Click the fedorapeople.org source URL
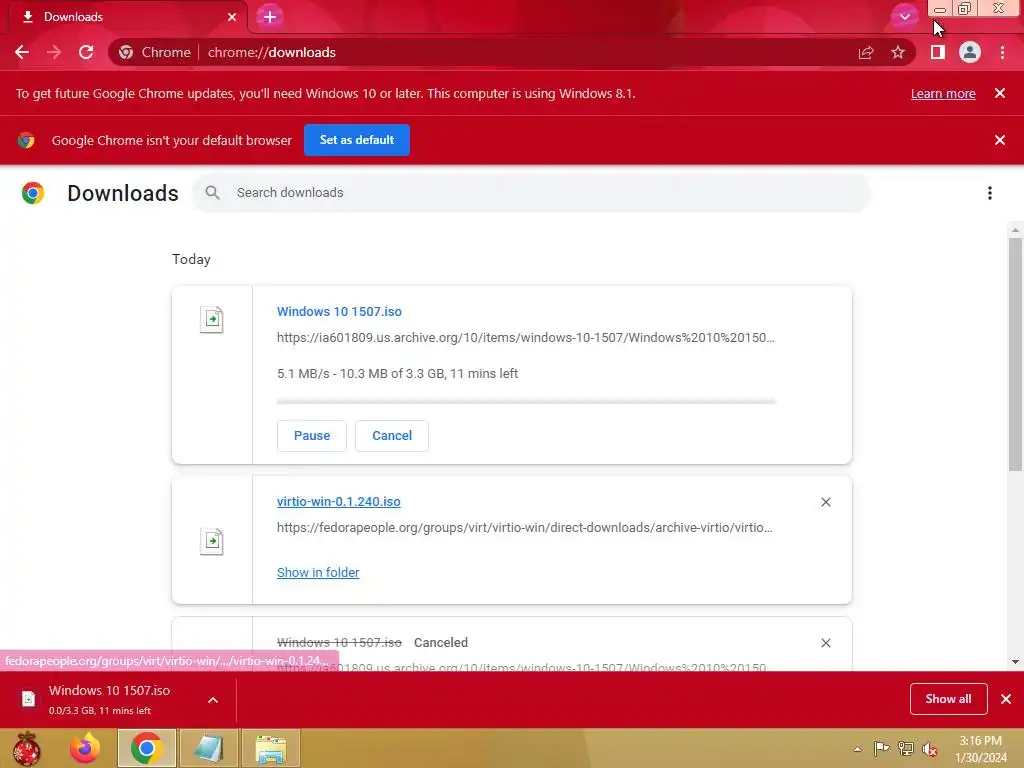This screenshot has width=1024, height=768. pos(524,528)
